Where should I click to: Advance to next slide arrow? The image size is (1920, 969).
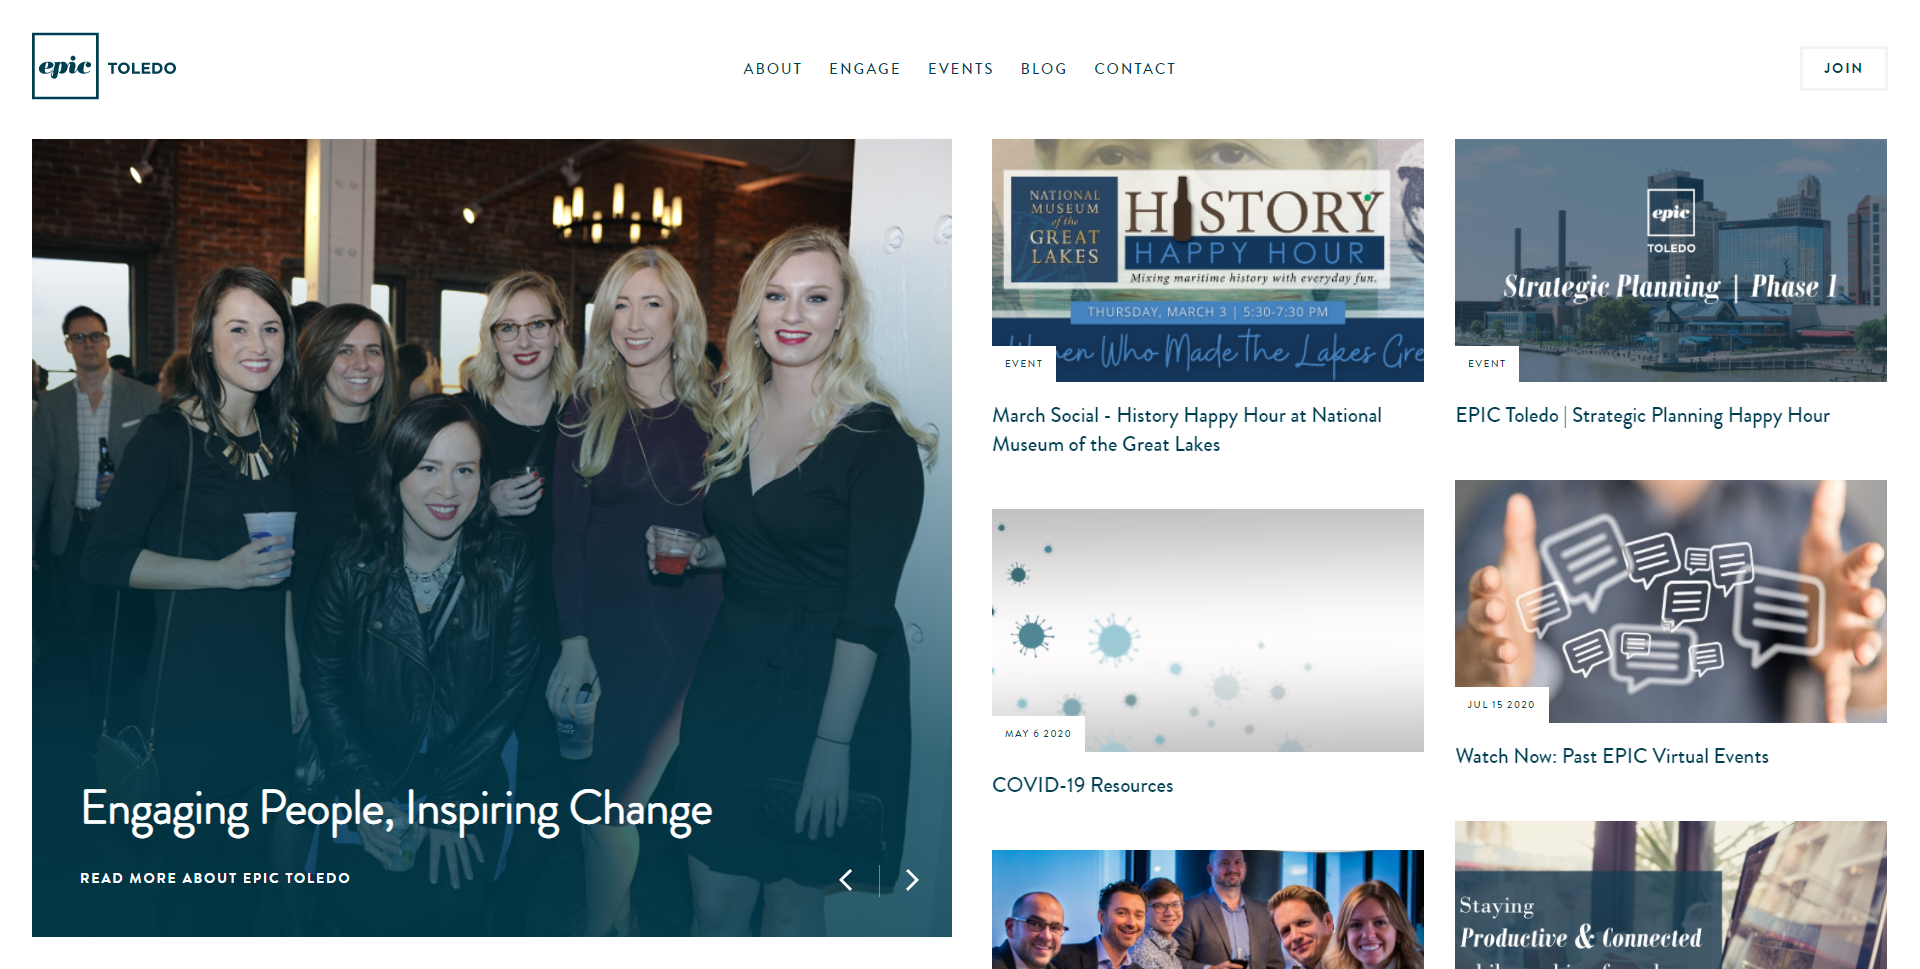912,880
